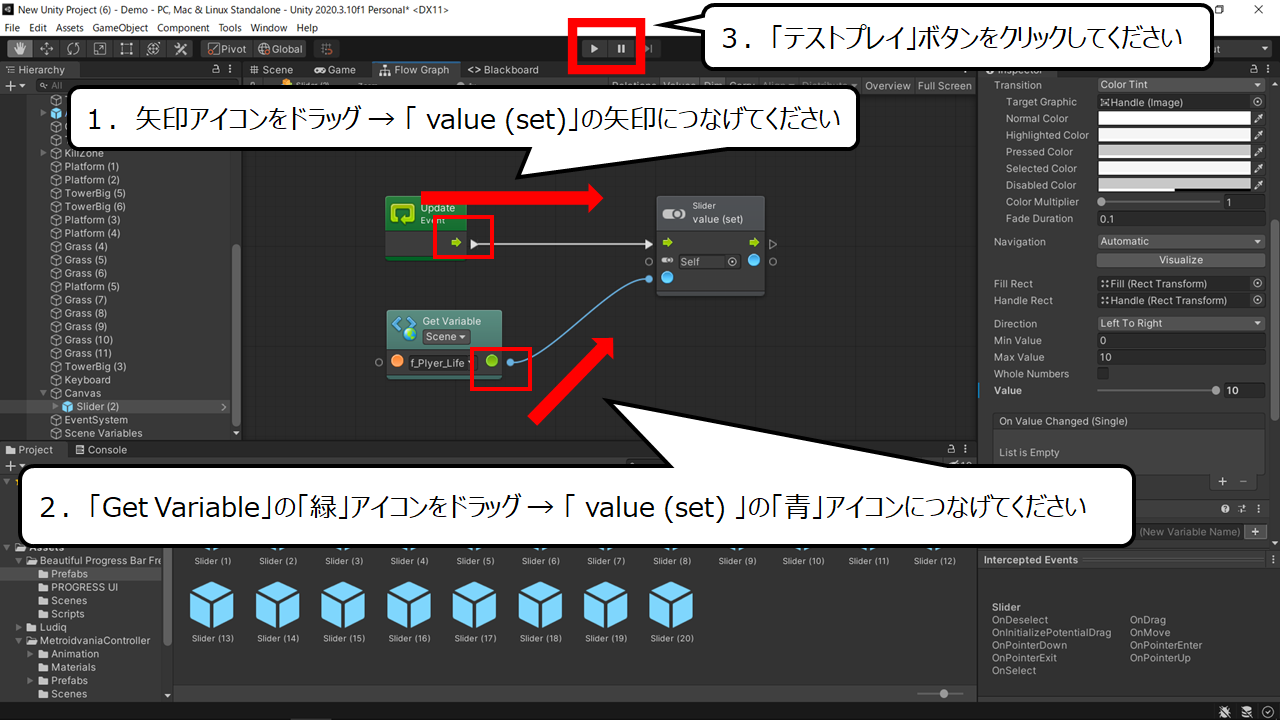This screenshot has width=1280, height=720.
Task: Toggle Global handle rotation
Action: tap(279, 48)
